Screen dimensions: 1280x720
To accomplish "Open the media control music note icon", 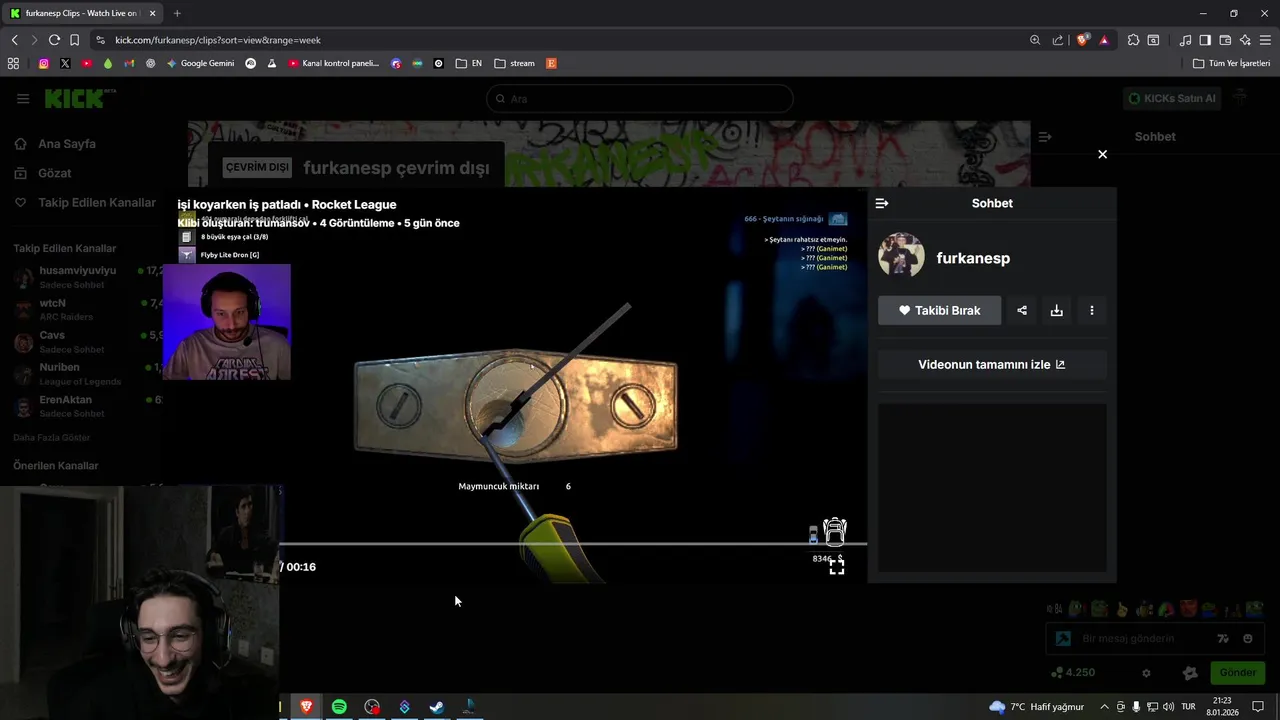I will tap(1185, 40).
